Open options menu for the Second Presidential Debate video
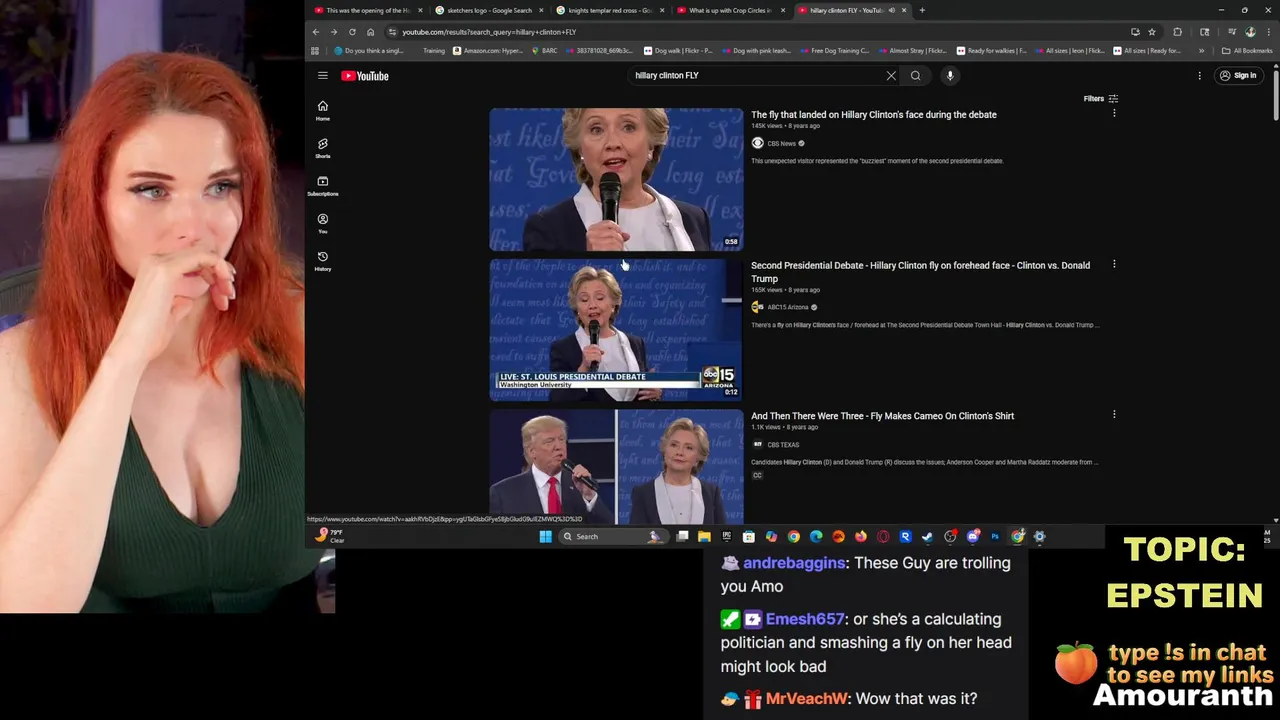 pyautogui.click(x=1114, y=265)
